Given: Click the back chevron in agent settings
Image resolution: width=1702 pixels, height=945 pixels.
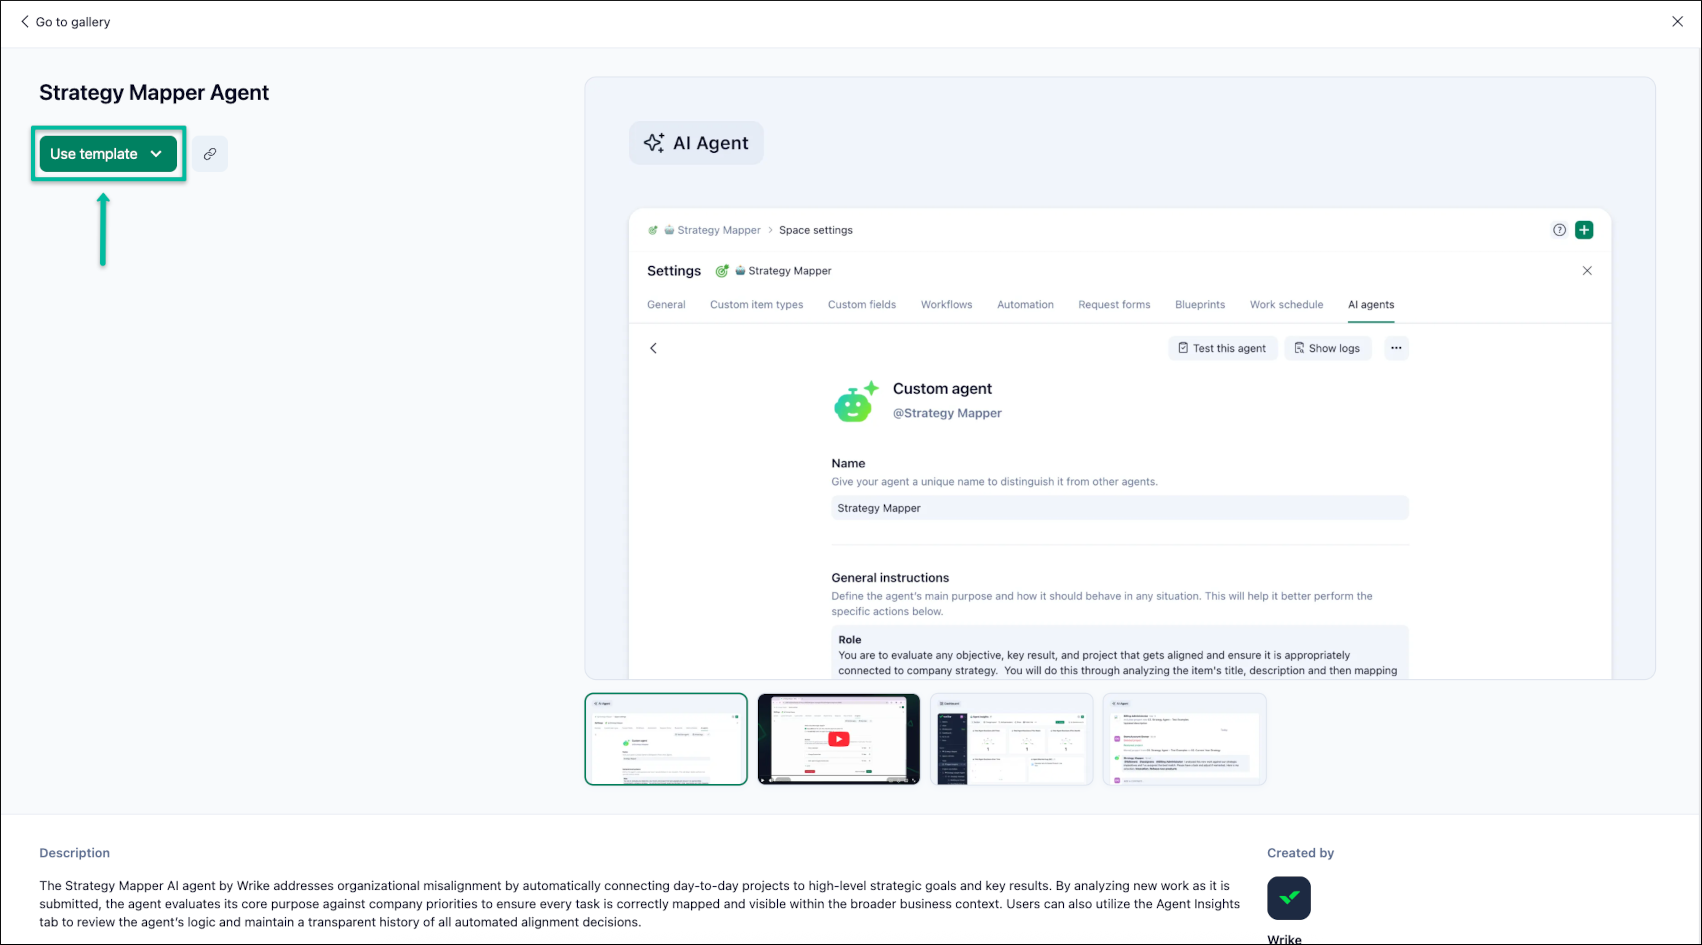Looking at the screenshot, I should tap(654, 348).
